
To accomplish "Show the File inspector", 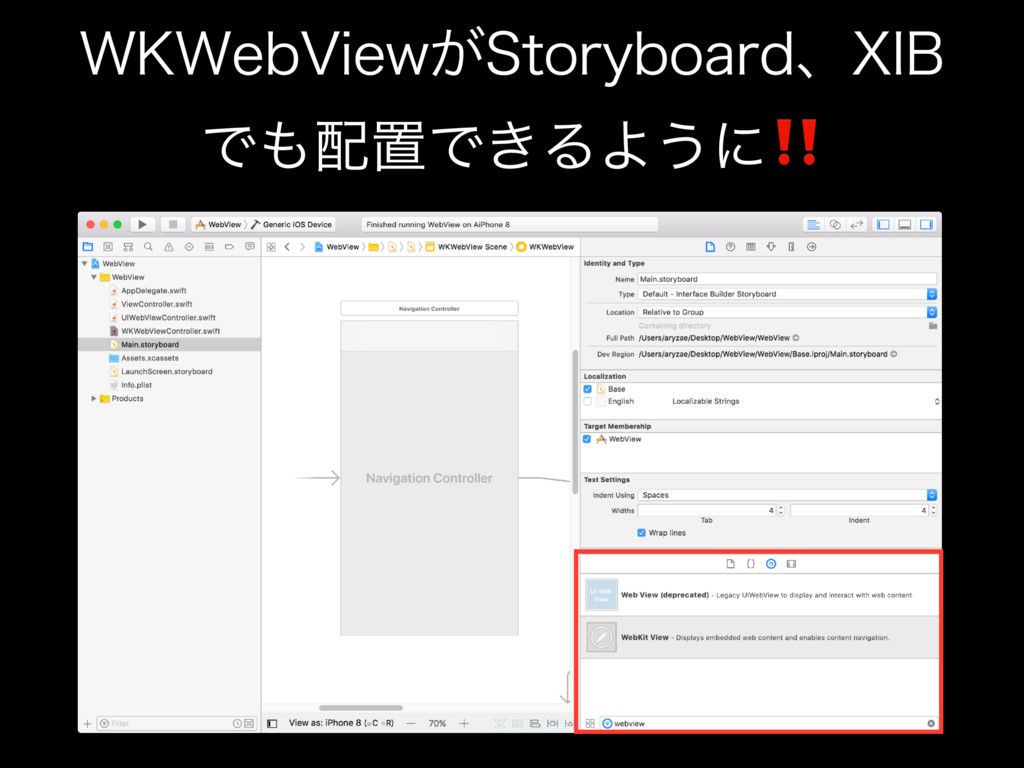I will pos(711,247).
